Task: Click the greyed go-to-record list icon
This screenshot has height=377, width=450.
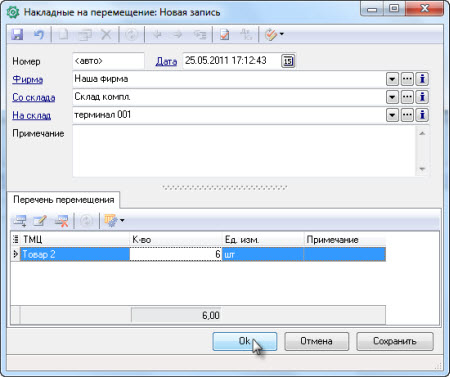Action: click(x=200, y=34)
